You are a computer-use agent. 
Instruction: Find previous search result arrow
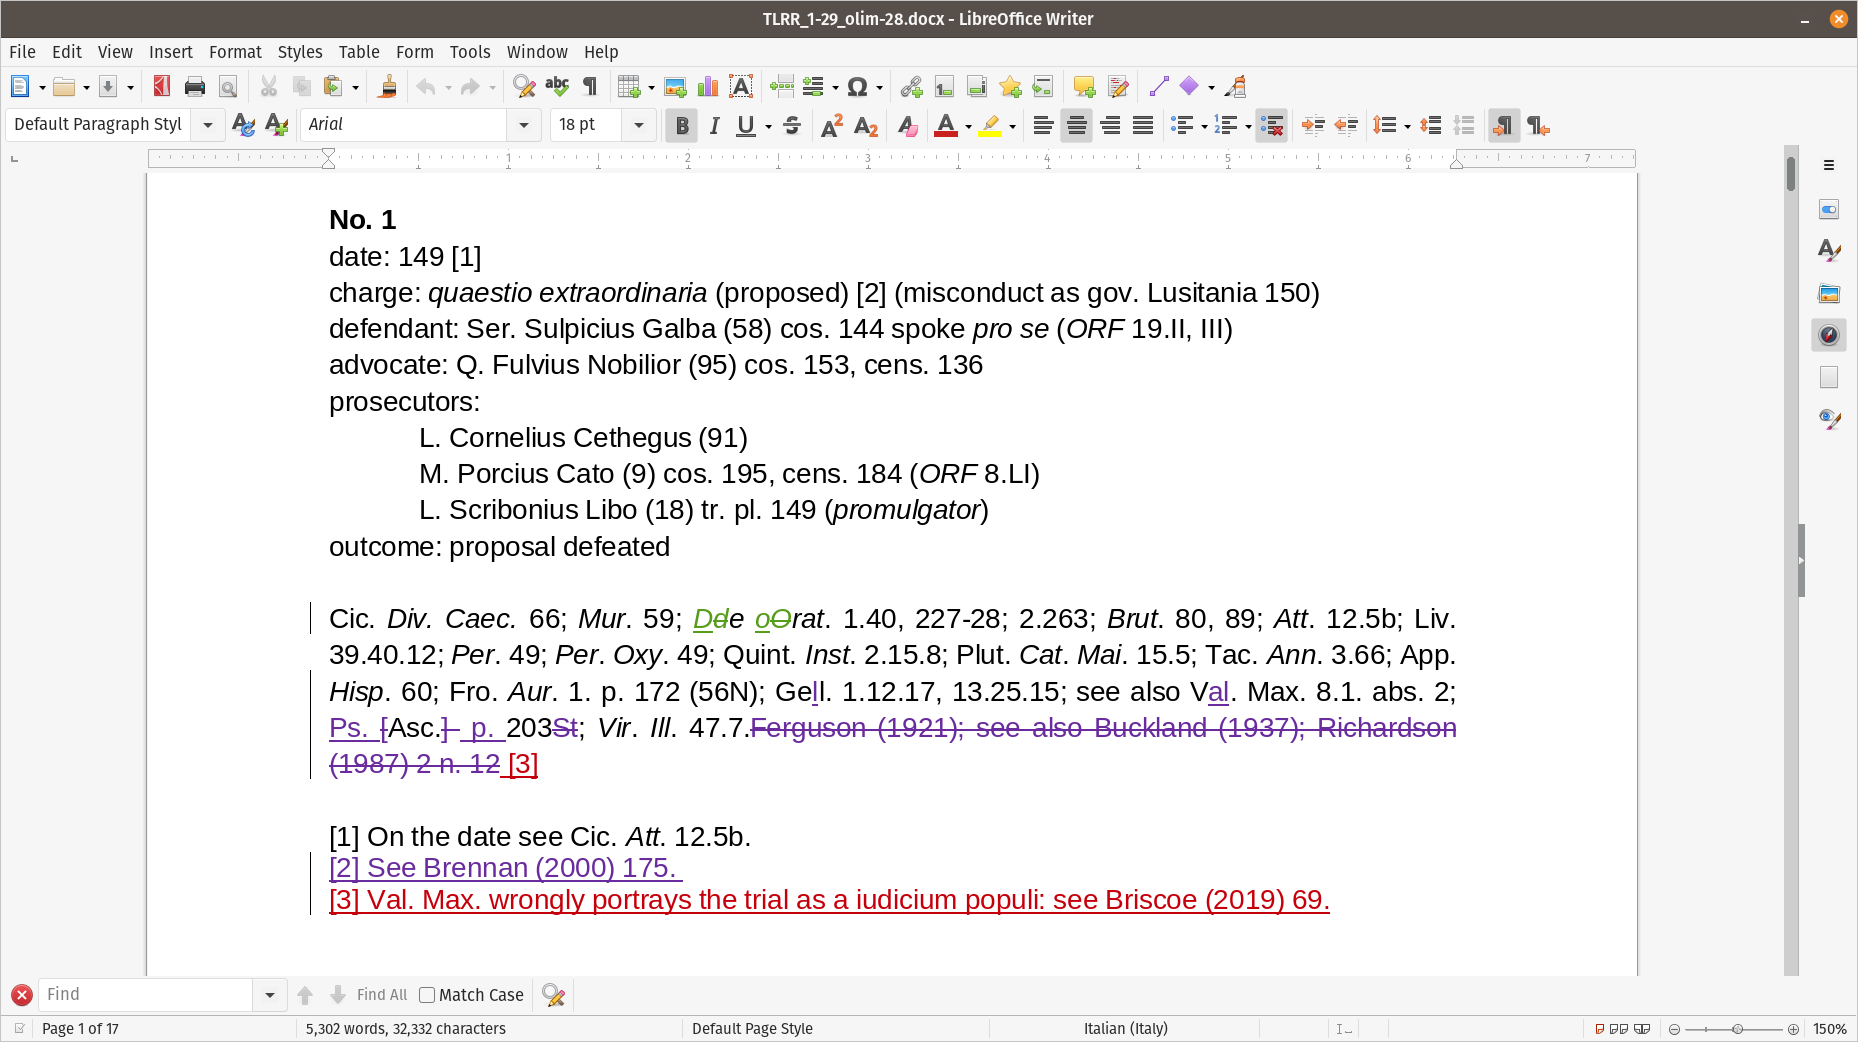point(305,995)
